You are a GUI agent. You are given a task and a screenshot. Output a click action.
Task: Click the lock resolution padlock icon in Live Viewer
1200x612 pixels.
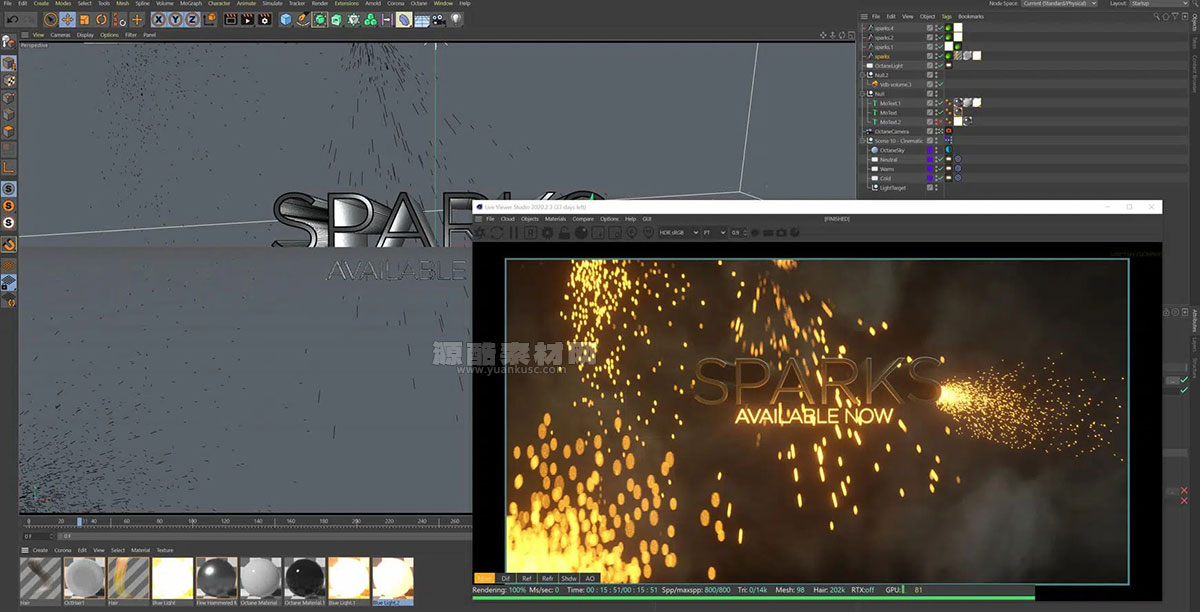pos(562,233)
